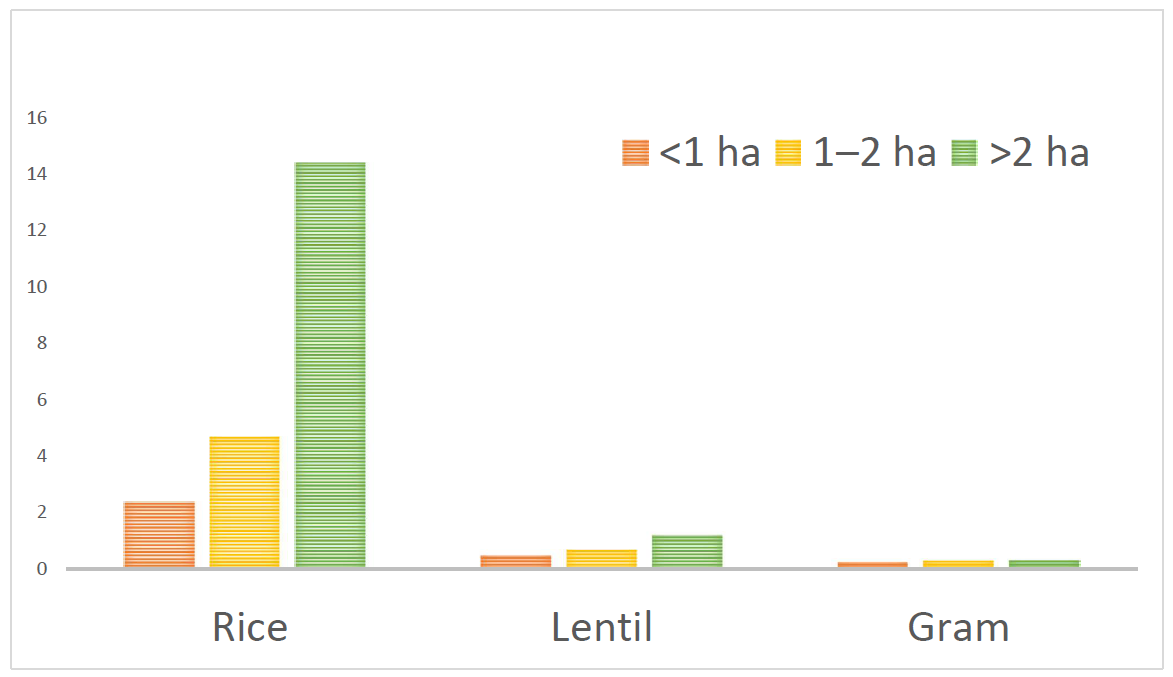1173x677 pixels.
Task: Select the <1 ha legend label
Action: [x=709, y=153]
